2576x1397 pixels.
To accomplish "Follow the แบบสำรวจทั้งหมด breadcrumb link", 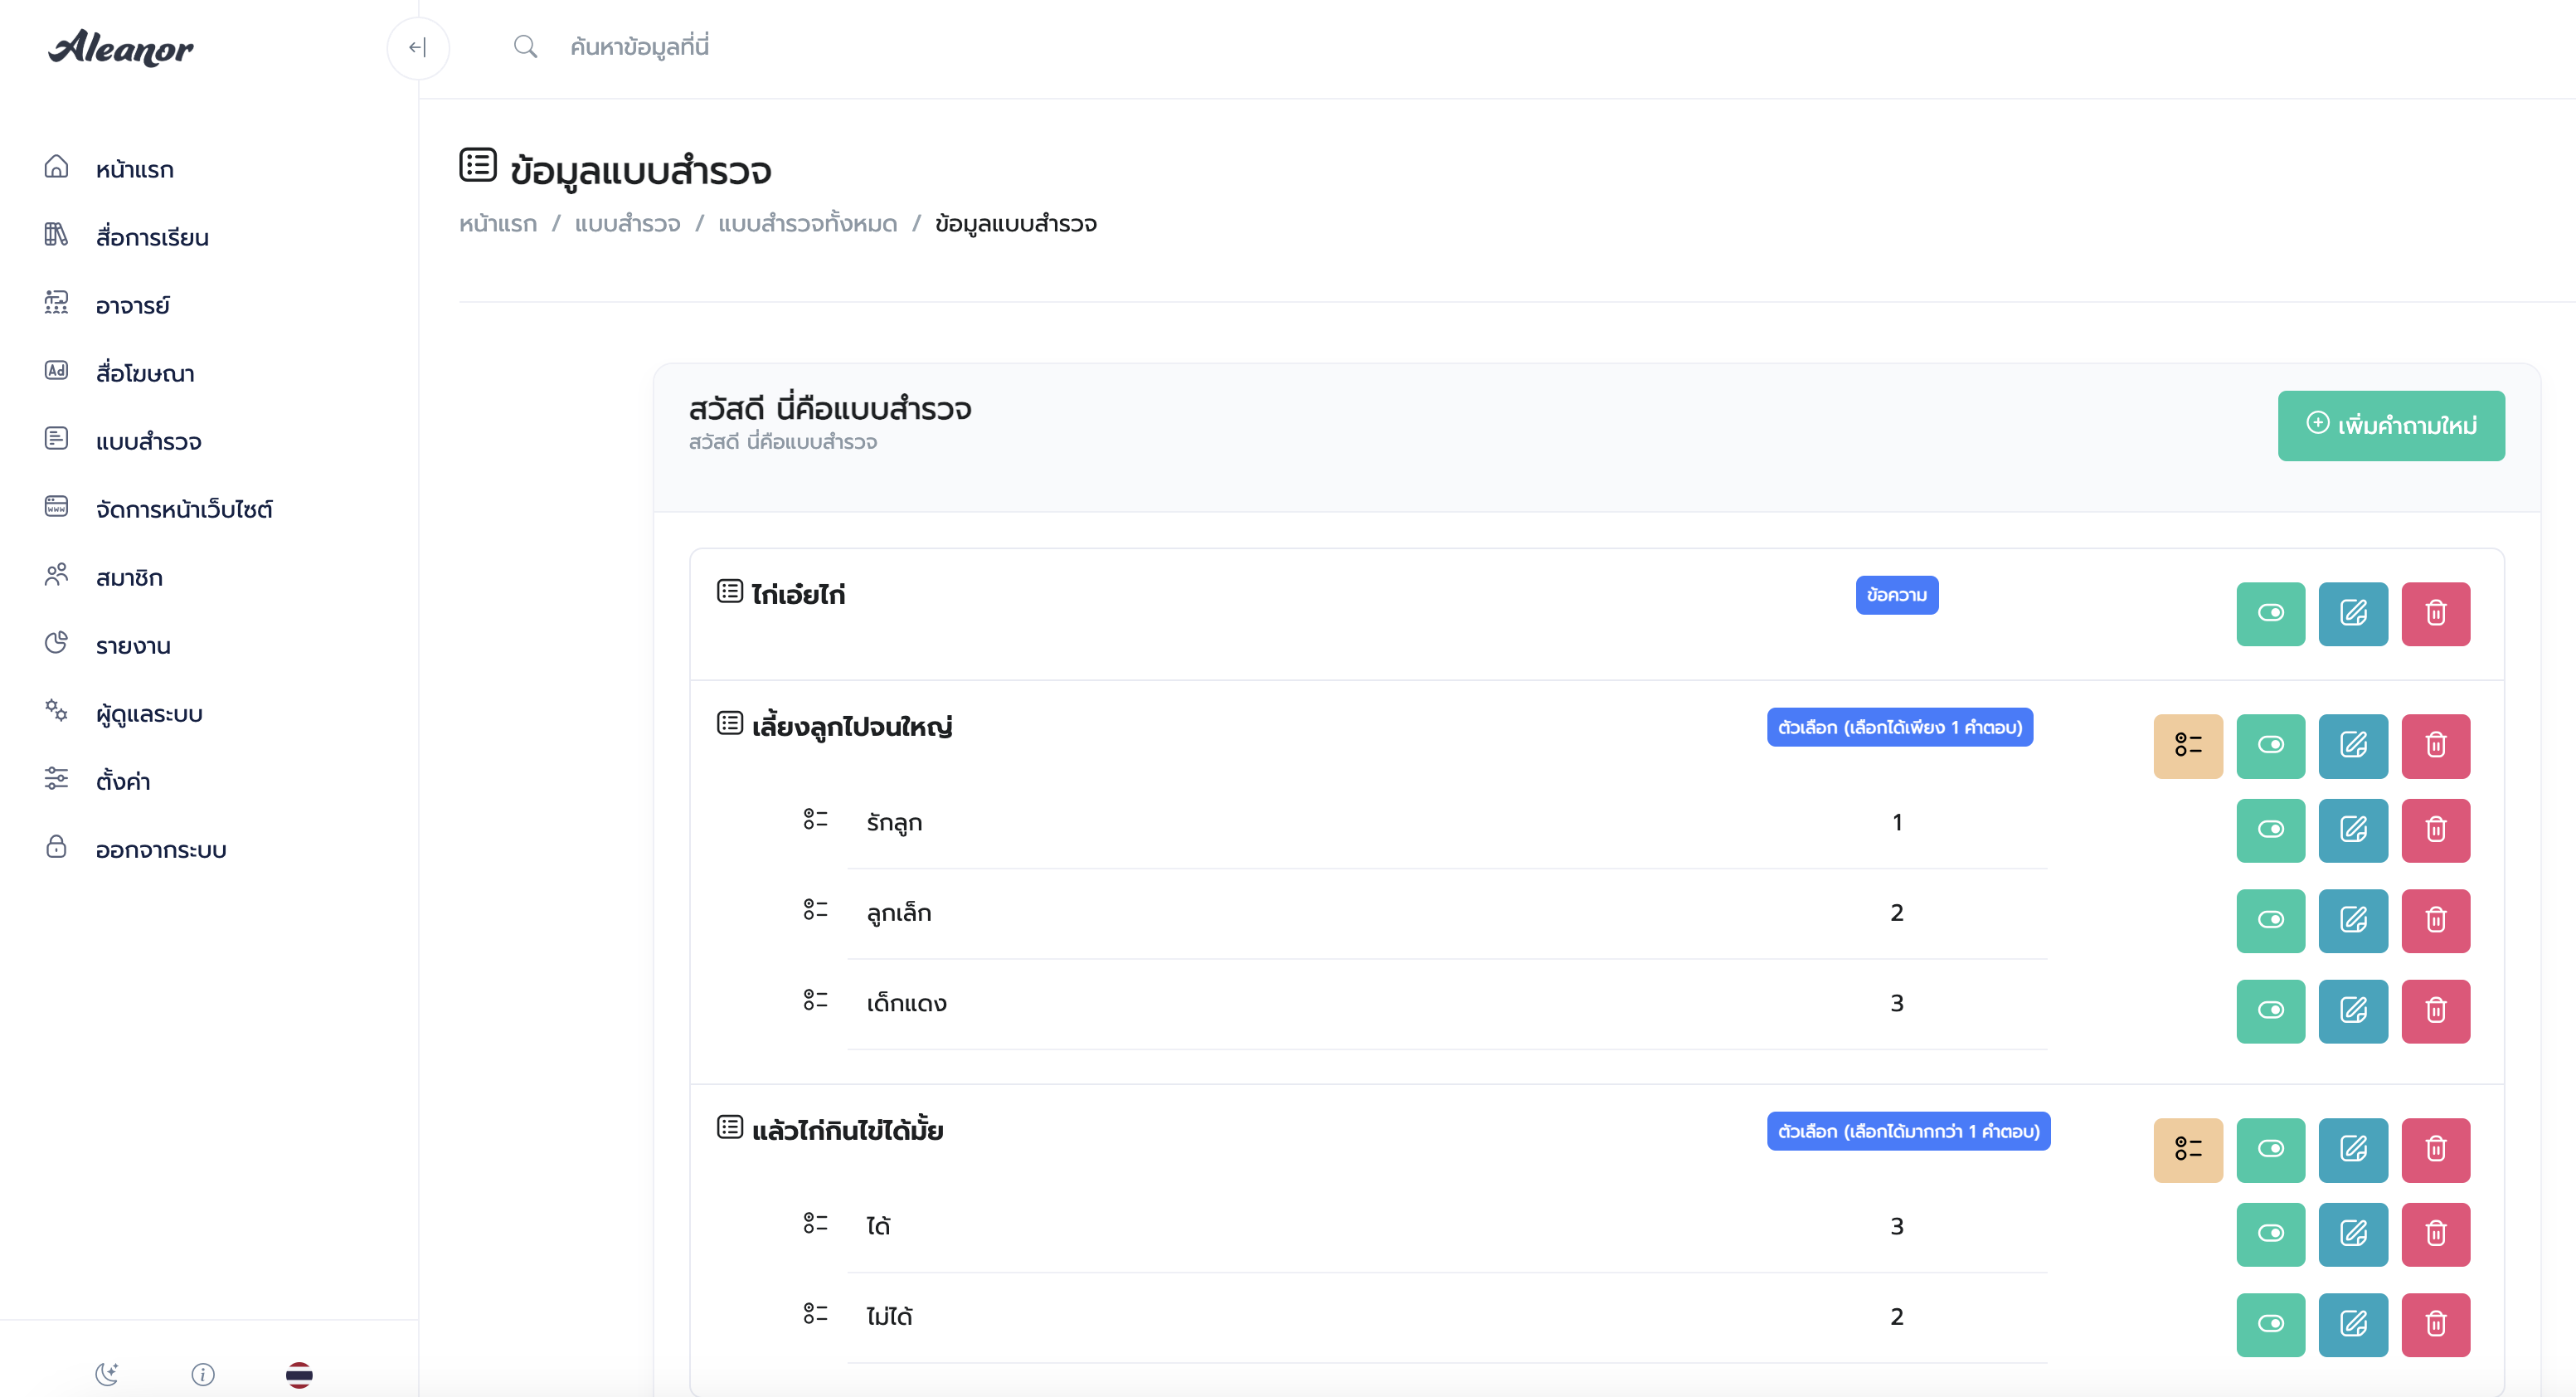I will pyautogui.click(x=807, y=223).
